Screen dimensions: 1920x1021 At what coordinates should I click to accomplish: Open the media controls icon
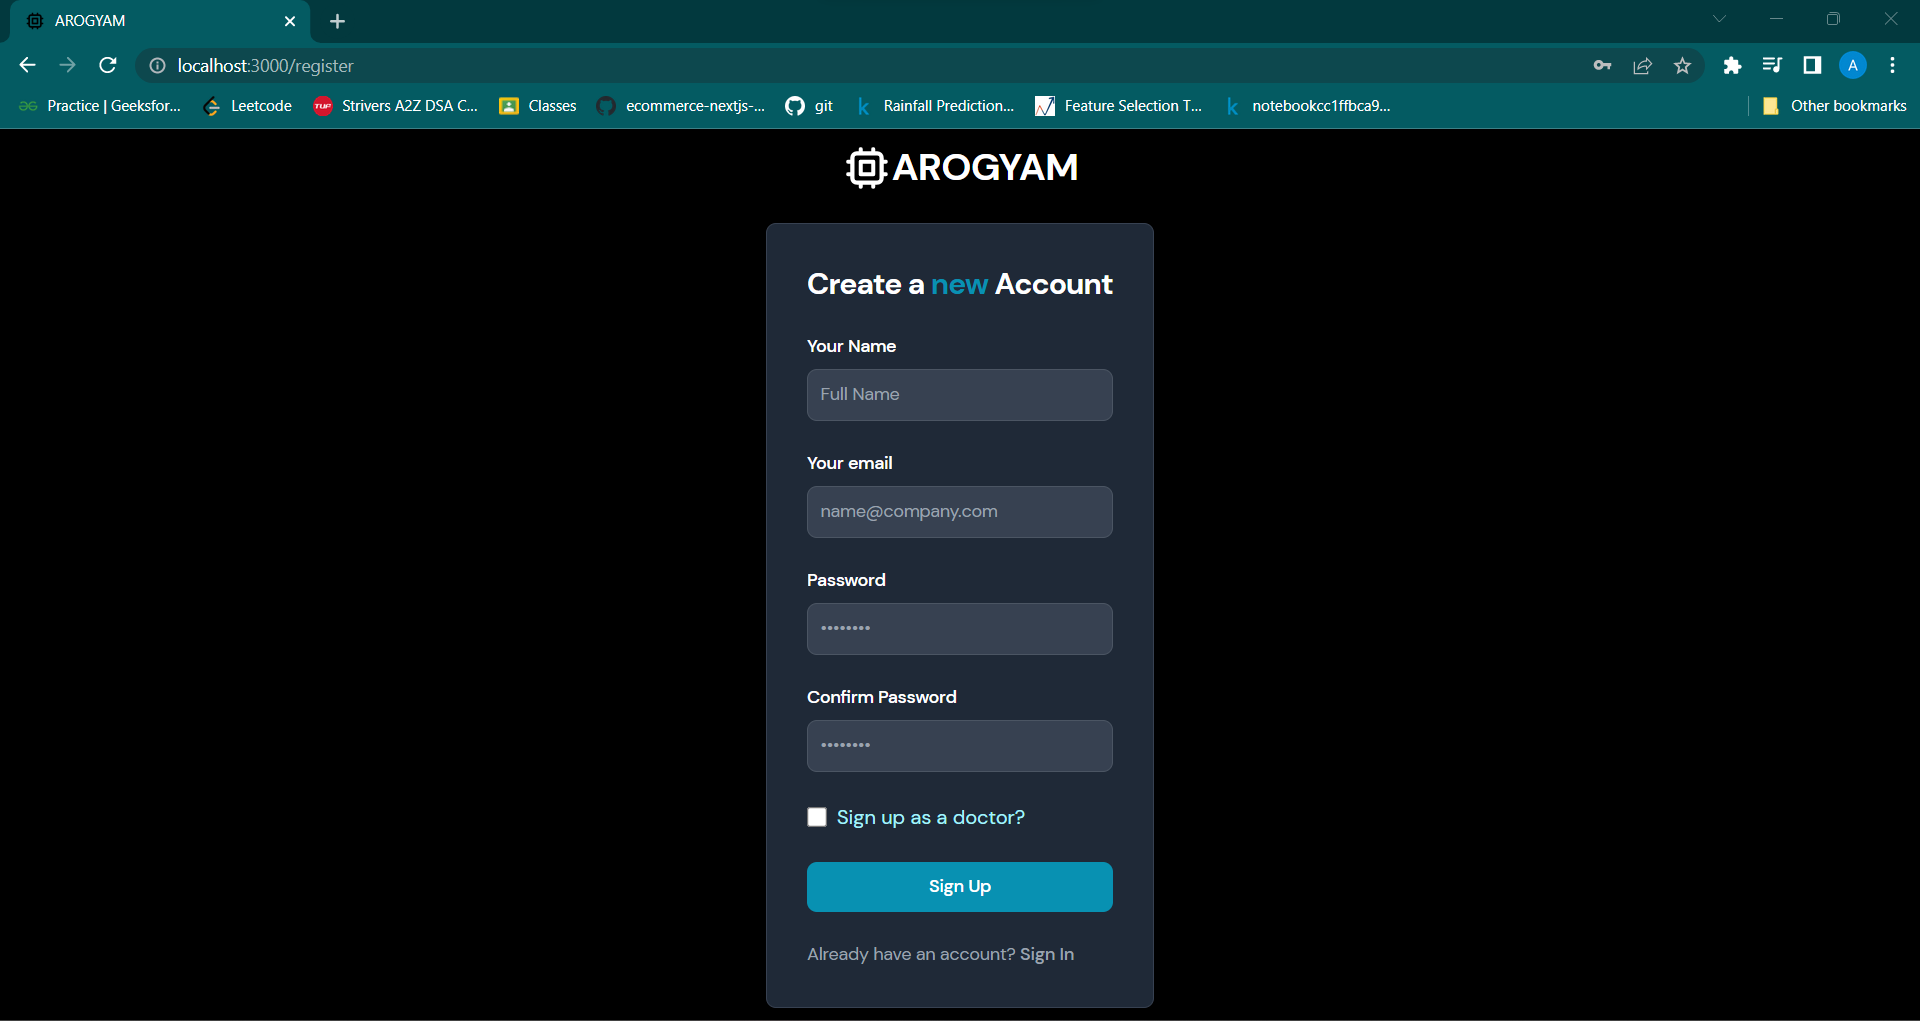tap(1772, 65)
